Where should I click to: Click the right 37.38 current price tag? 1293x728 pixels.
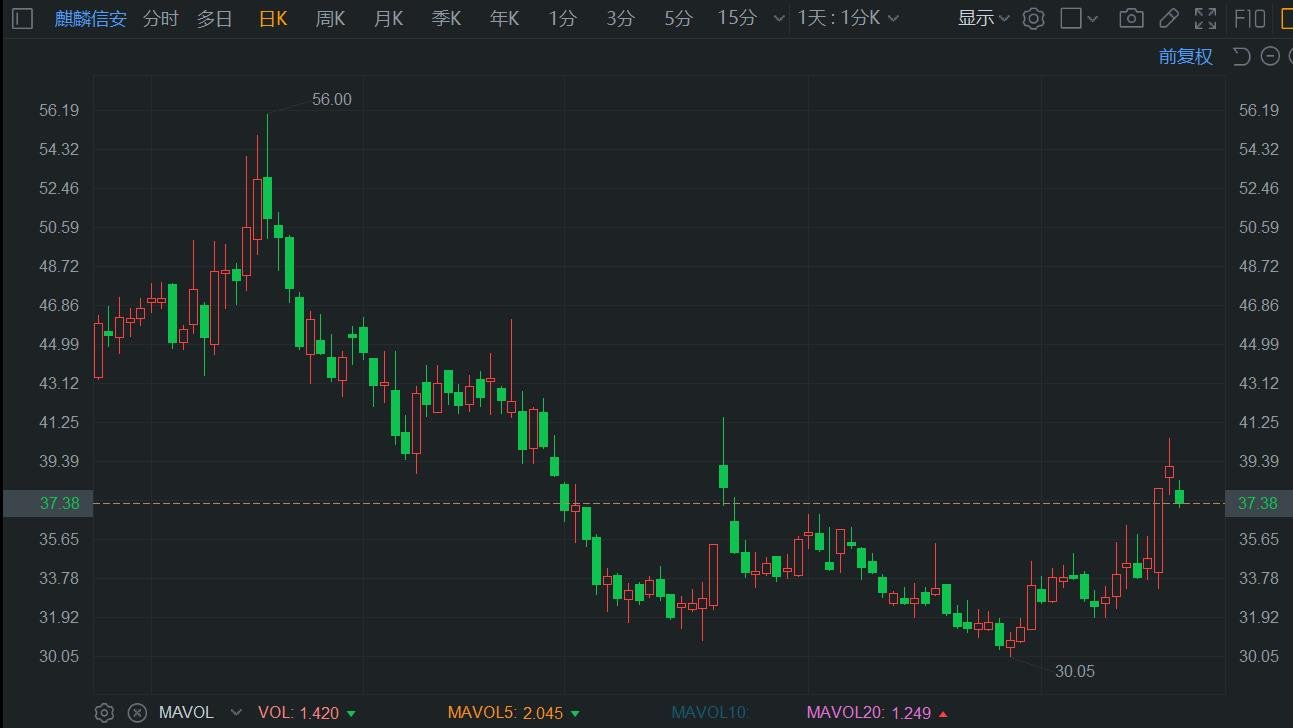coord(1258,503)
